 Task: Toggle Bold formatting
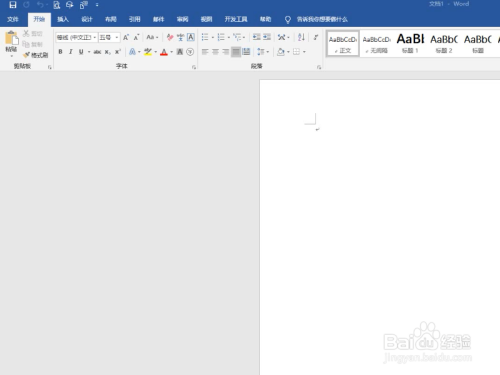coord(60,52)
